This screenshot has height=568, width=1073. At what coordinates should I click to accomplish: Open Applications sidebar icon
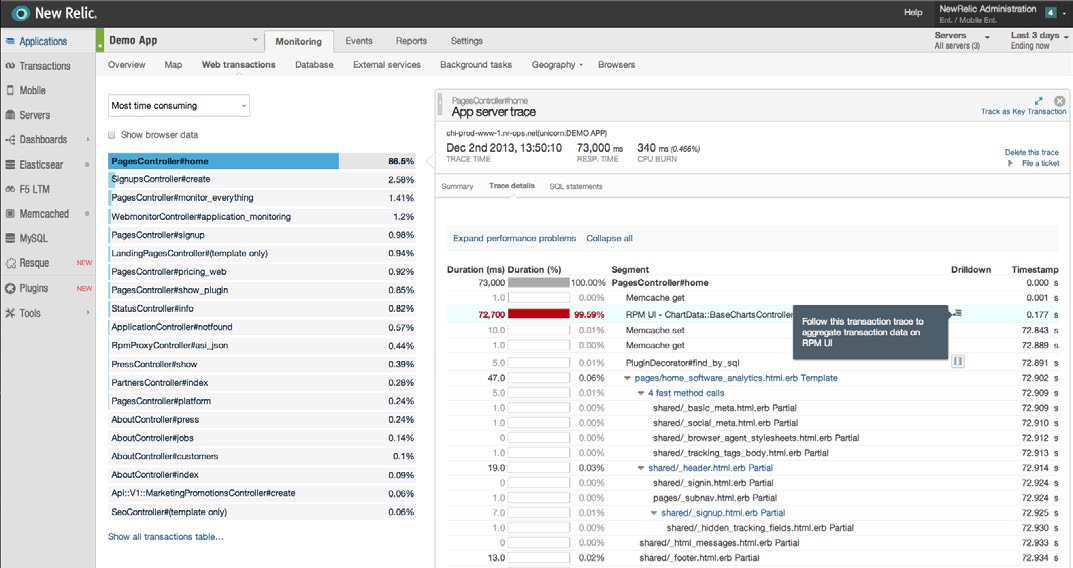pyautogui.click(x=10, y=41)
